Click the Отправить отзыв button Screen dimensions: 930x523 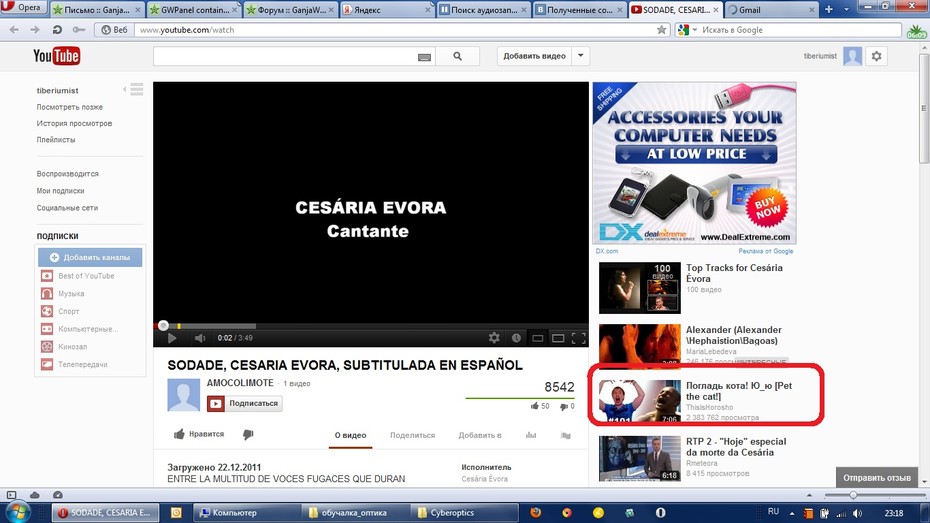pos(877,477)
